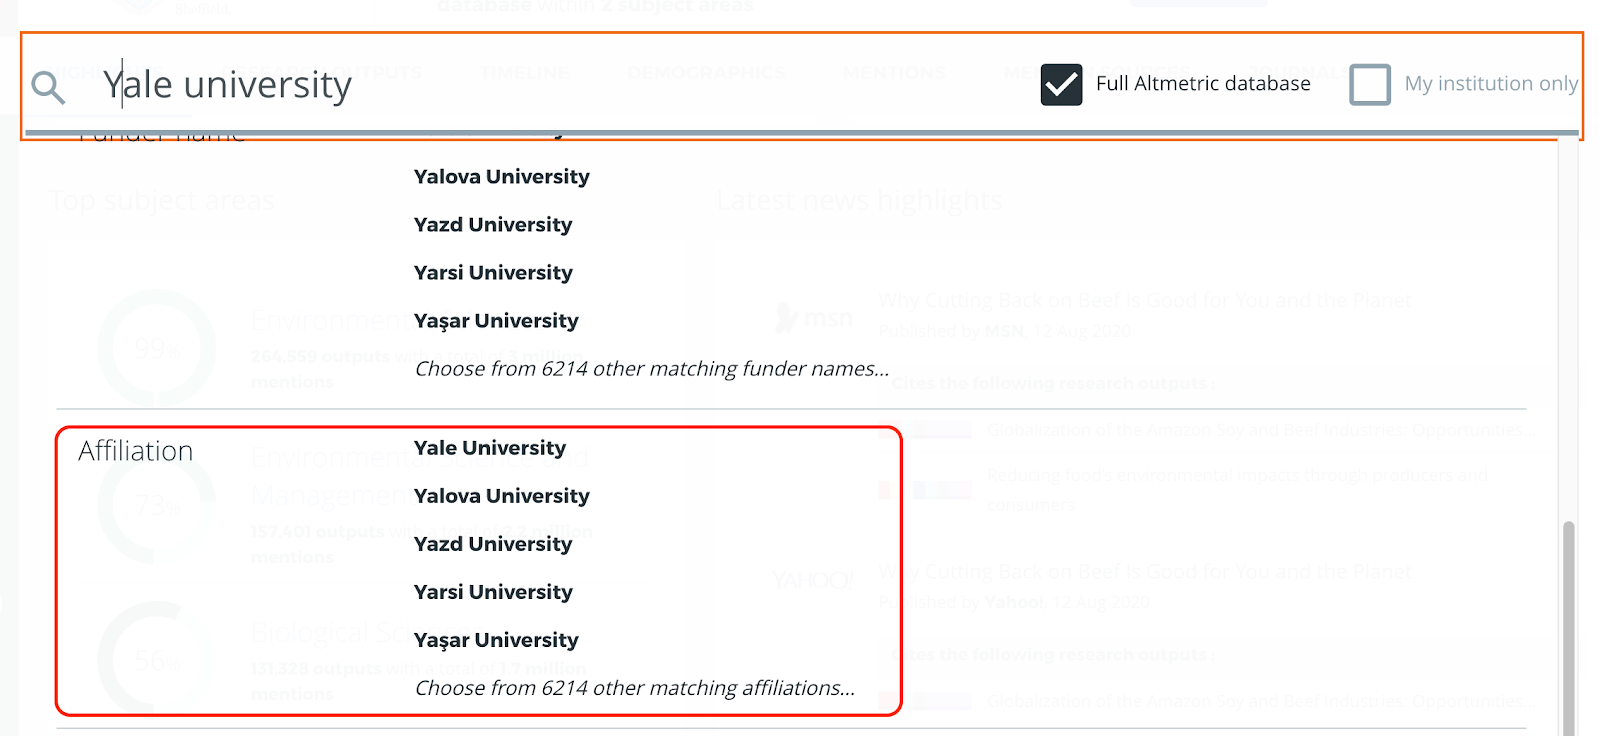The width and height of the screenshot is (1600, 736).
Task: Click the Affiliation category heading
Action: point(136,451)
